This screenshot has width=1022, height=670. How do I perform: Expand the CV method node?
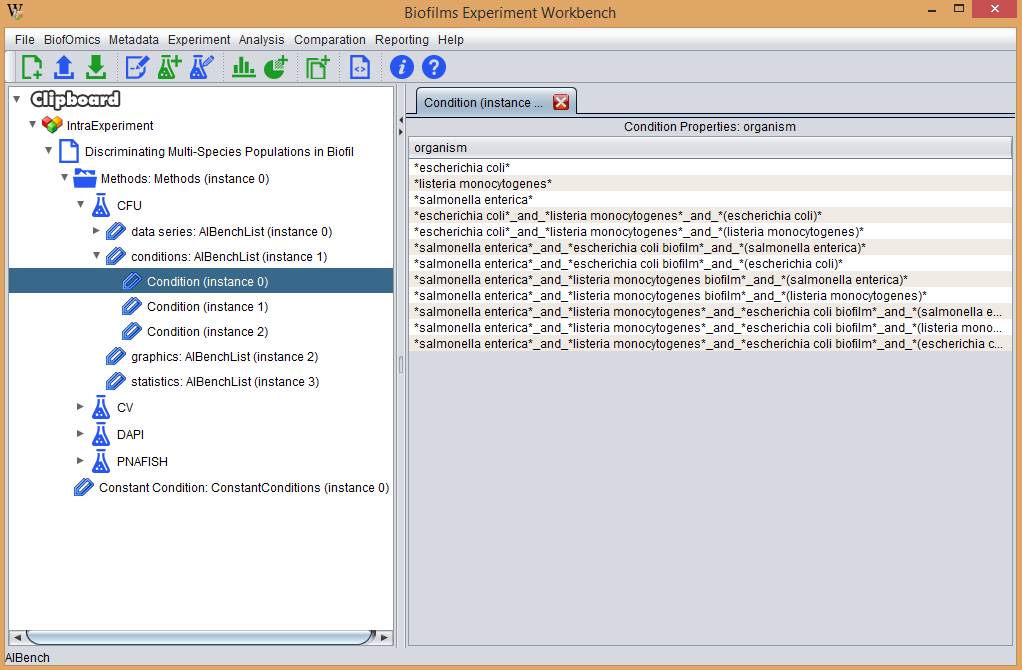[x=80, y=407]
